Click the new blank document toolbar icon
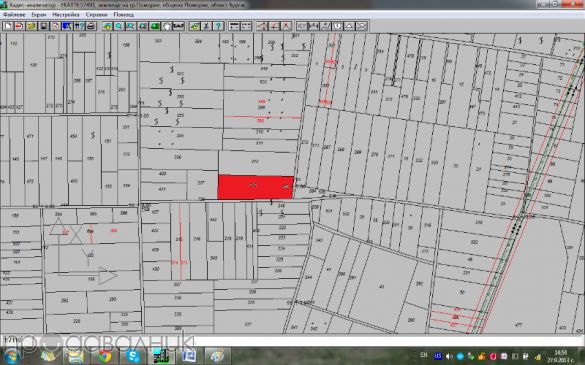Screen dimensions: 585x365 [8, 26]
